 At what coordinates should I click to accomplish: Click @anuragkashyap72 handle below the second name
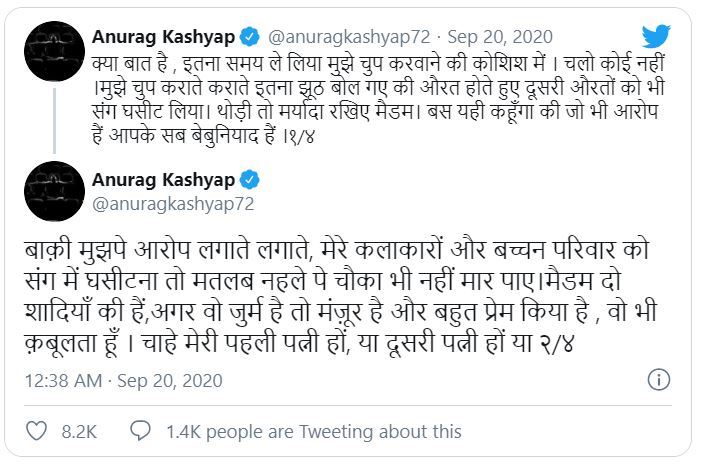point(173,204)
